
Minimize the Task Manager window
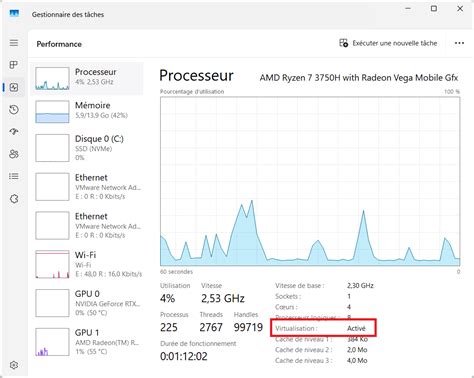(408, 9)
